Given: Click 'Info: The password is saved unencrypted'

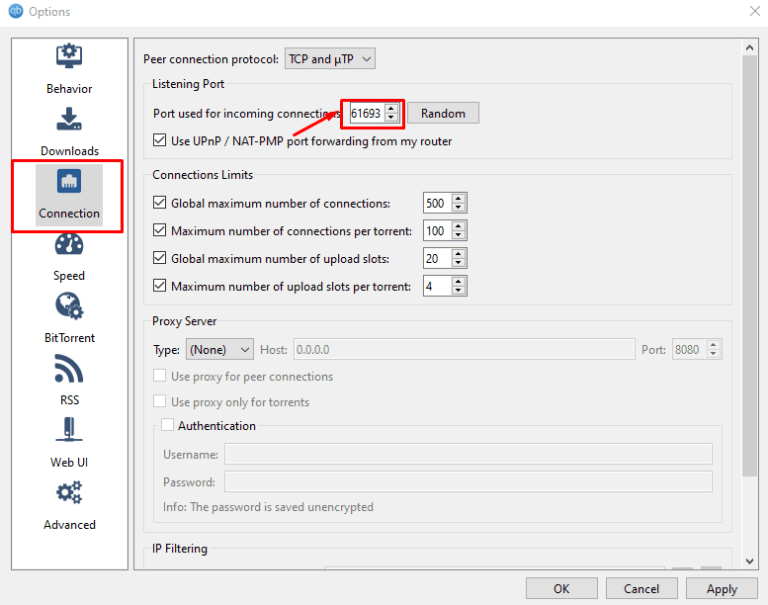Looking at the screenshot, I should [x=268, y=507].
